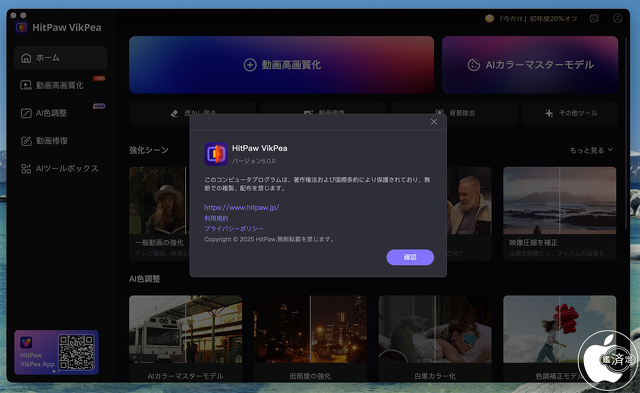Open the 低照度の強化 night city thumbnail
Viewport: 640px width, 393px height.
click(310, 329)
